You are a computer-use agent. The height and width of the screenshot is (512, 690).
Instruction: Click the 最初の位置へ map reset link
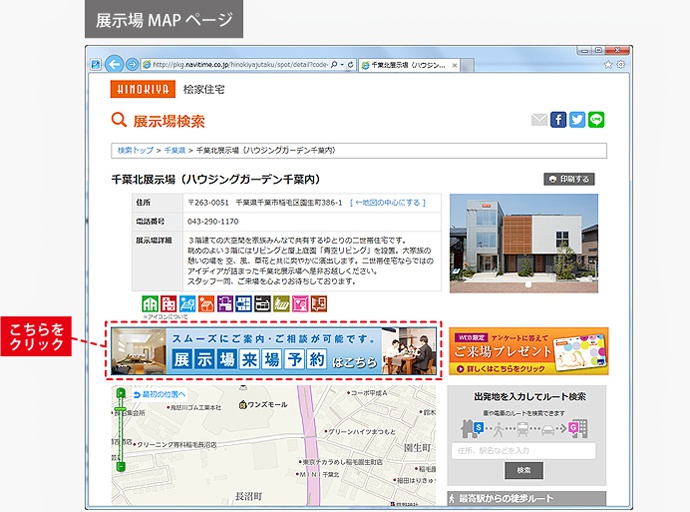tap(158, 395)
